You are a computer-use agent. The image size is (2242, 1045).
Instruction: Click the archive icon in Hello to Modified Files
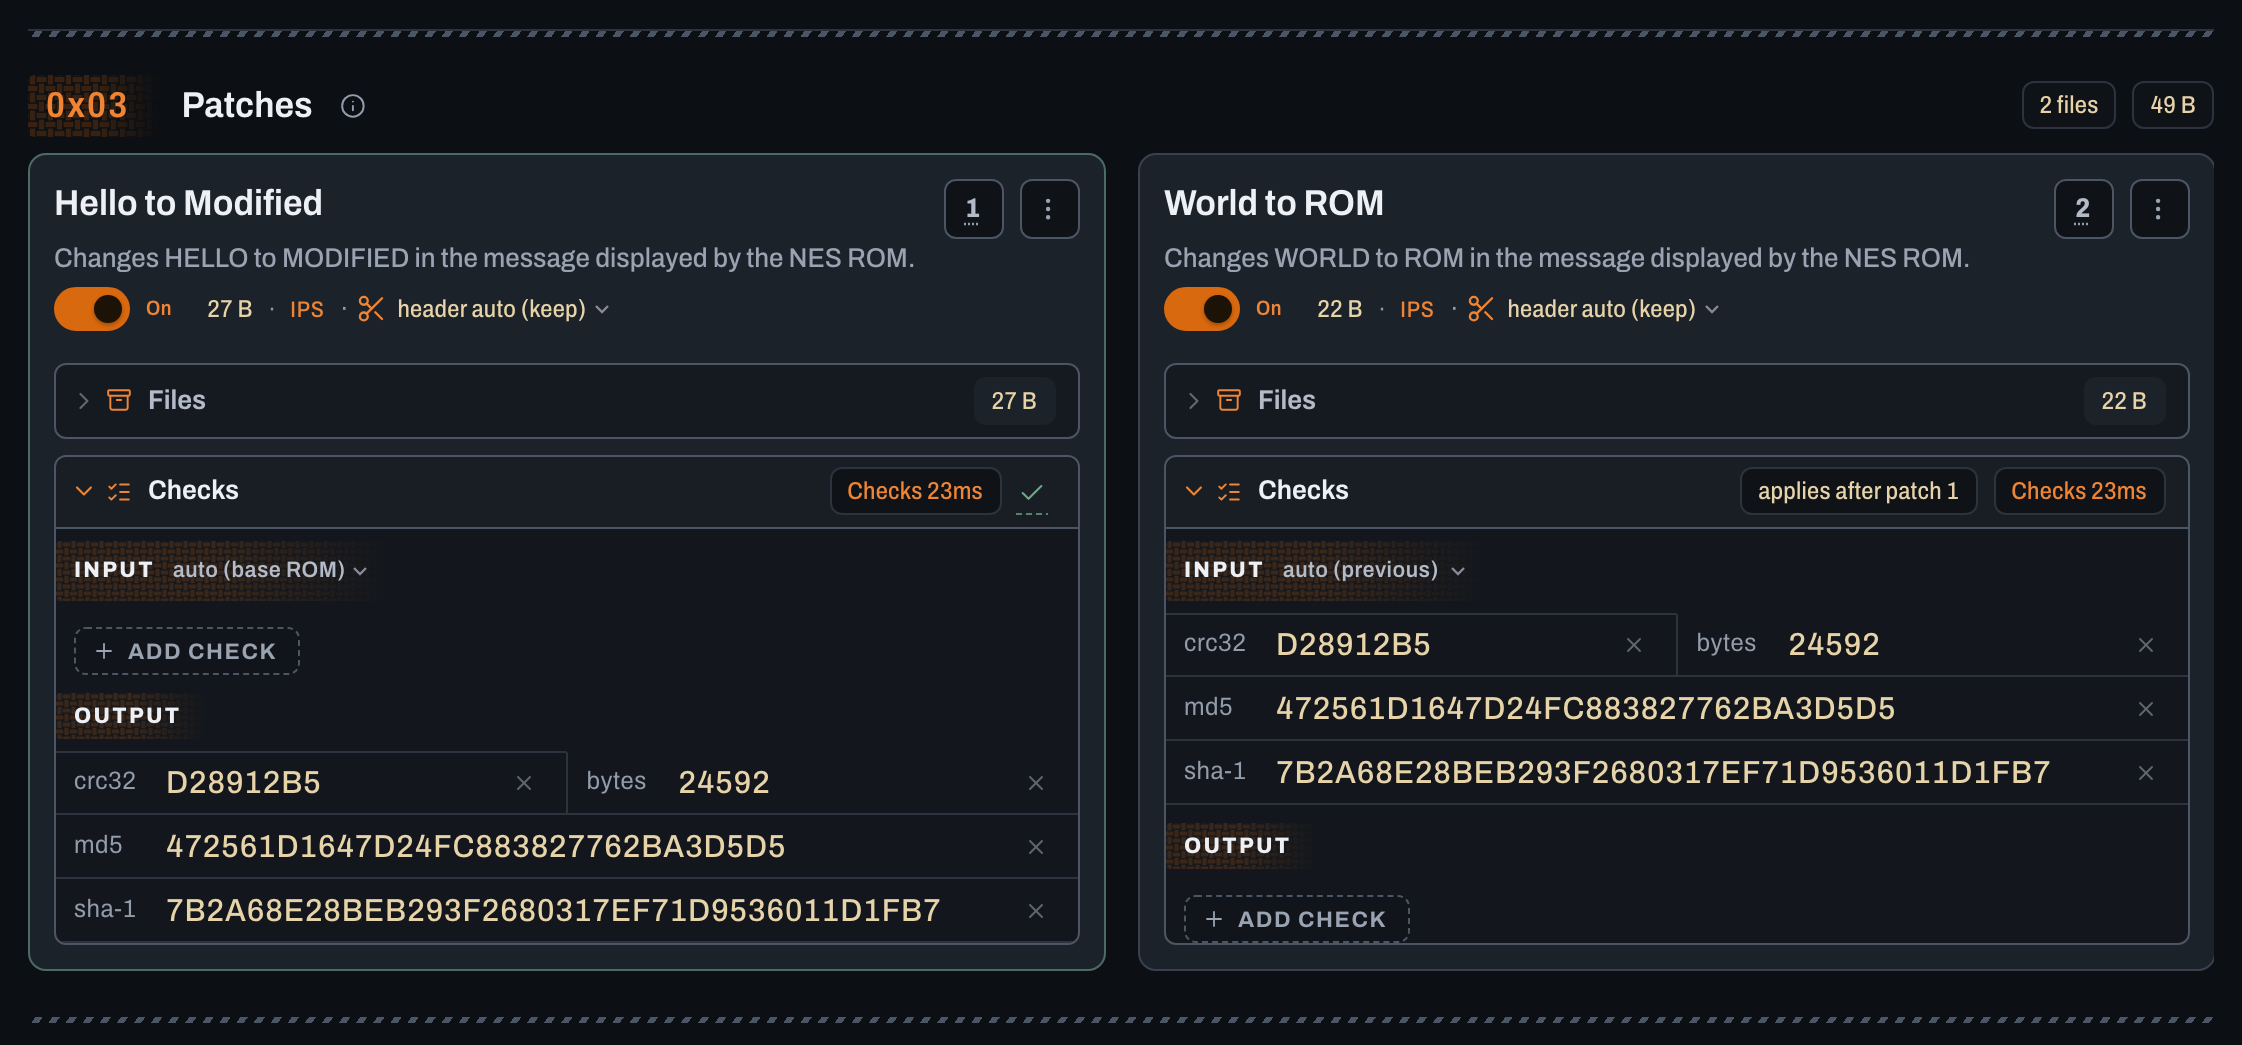point(119,401)
